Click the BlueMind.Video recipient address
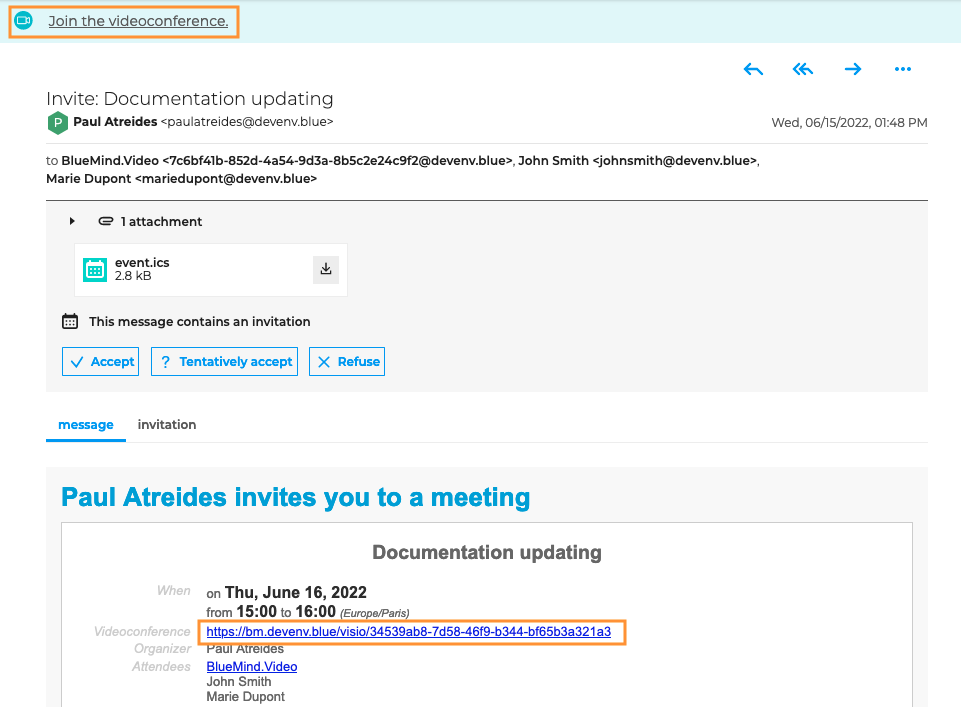This screenshot has width=961, height=707. pos(287,161)
